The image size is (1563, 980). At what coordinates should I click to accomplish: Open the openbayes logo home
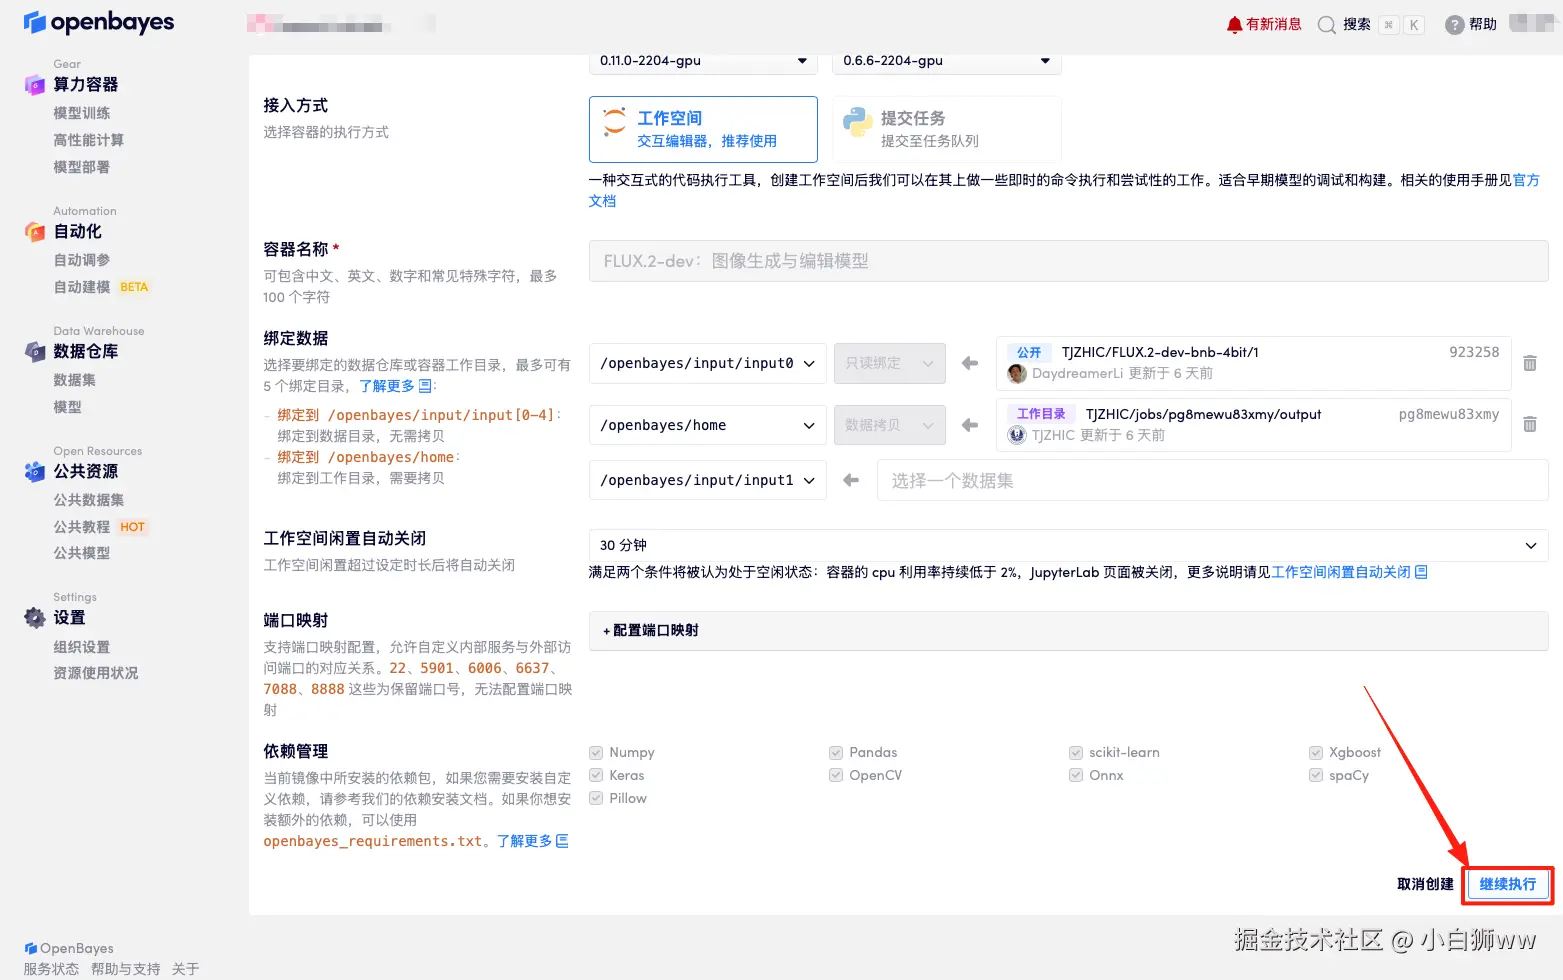tap(99, 22)
